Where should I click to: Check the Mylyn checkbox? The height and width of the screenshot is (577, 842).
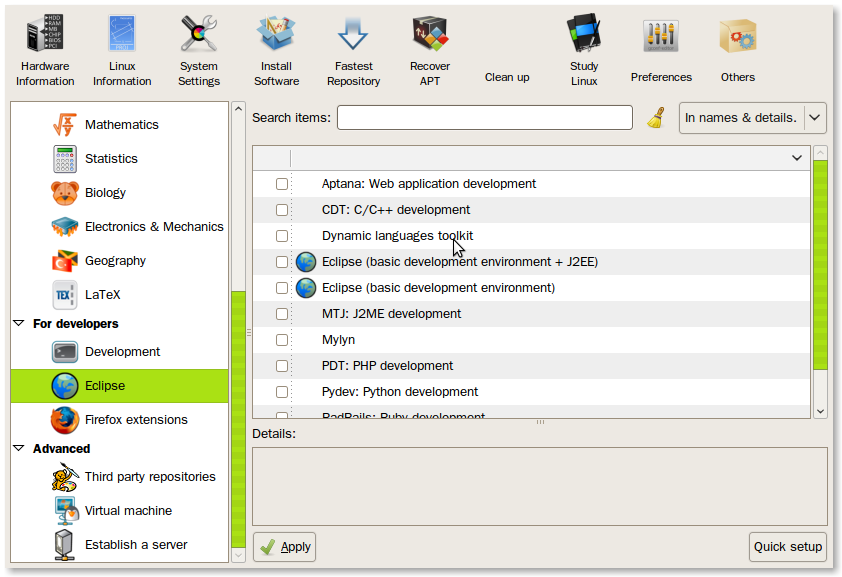click(x=282, y=340)
